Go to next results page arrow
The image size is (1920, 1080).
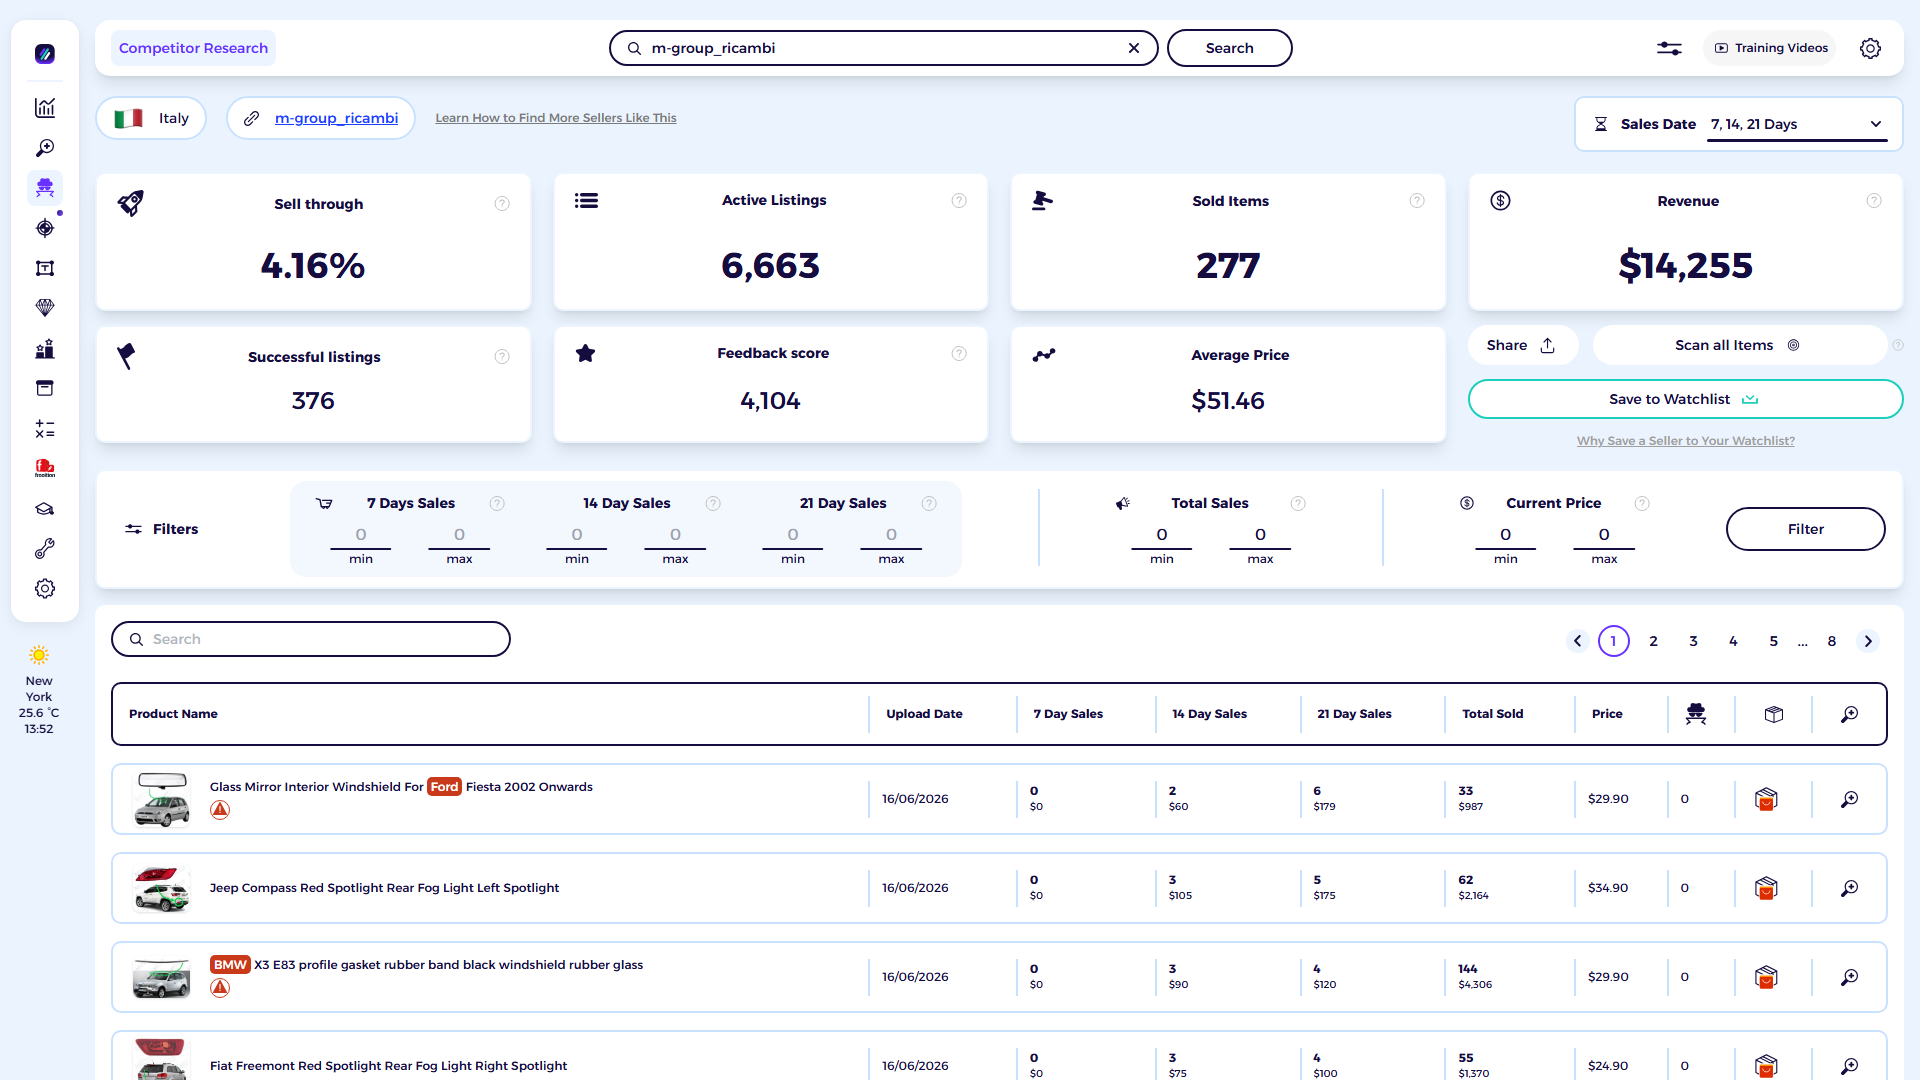click(x=1868, y=641)
